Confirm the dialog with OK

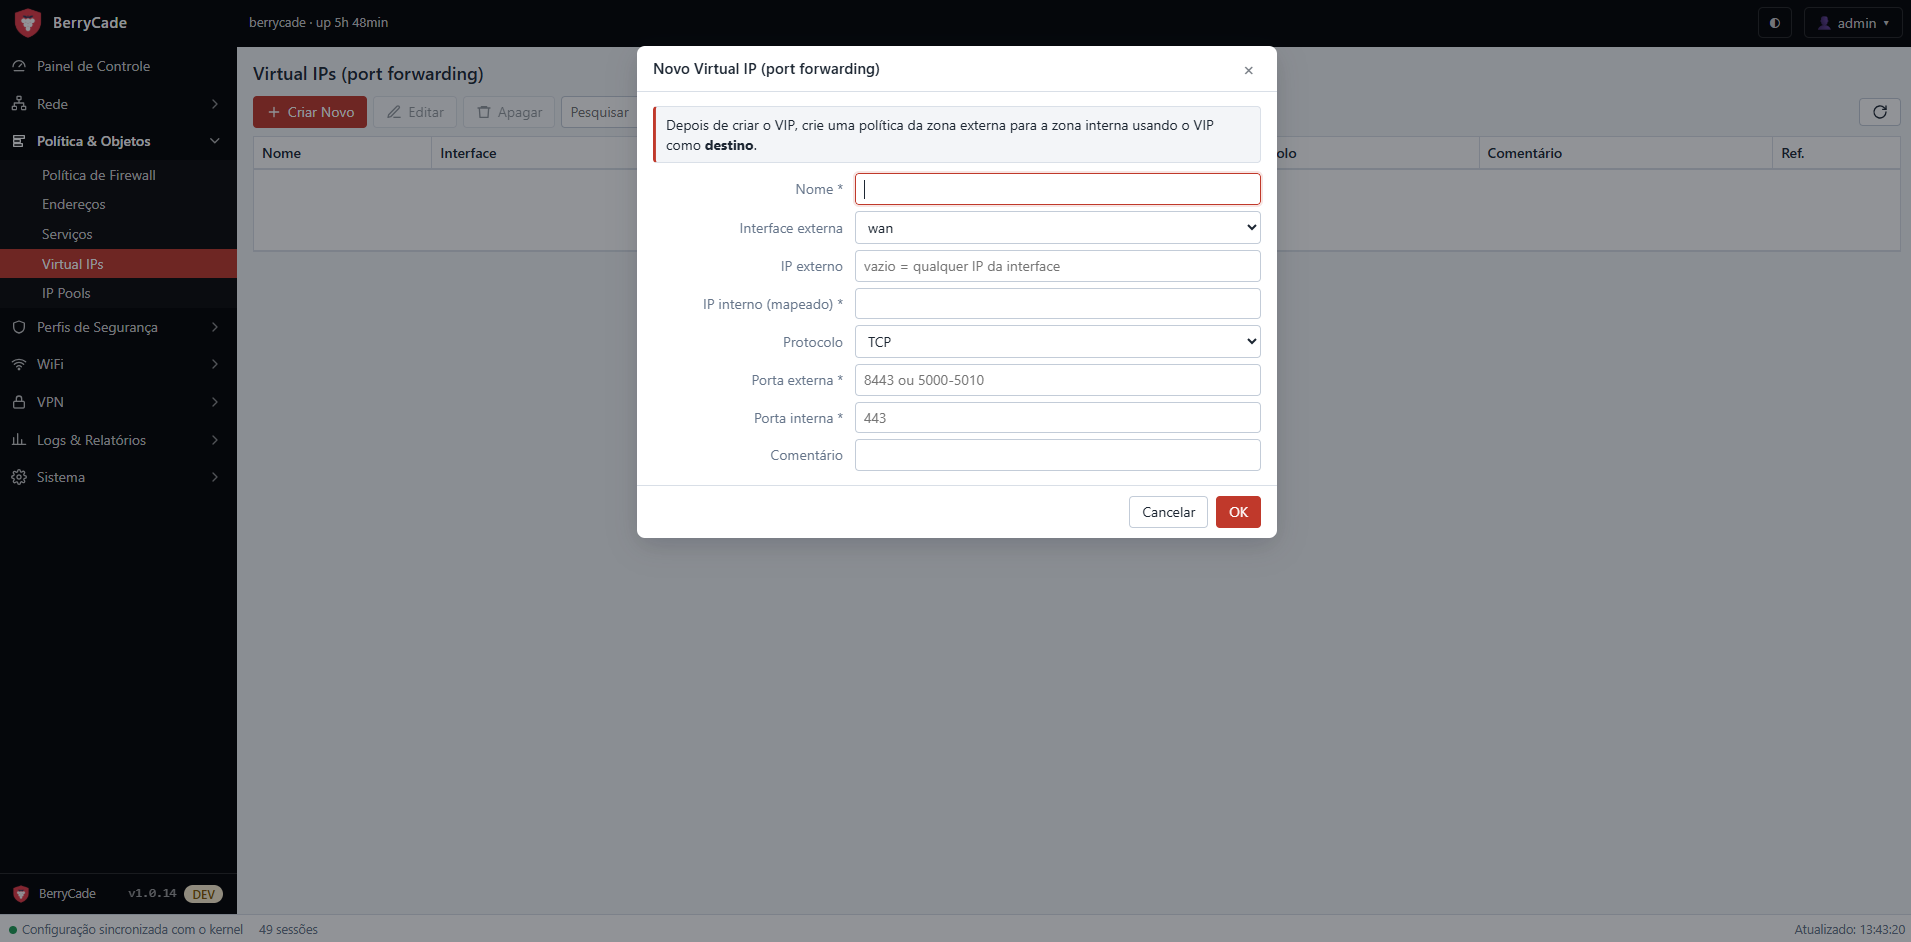click(1238, 512)
